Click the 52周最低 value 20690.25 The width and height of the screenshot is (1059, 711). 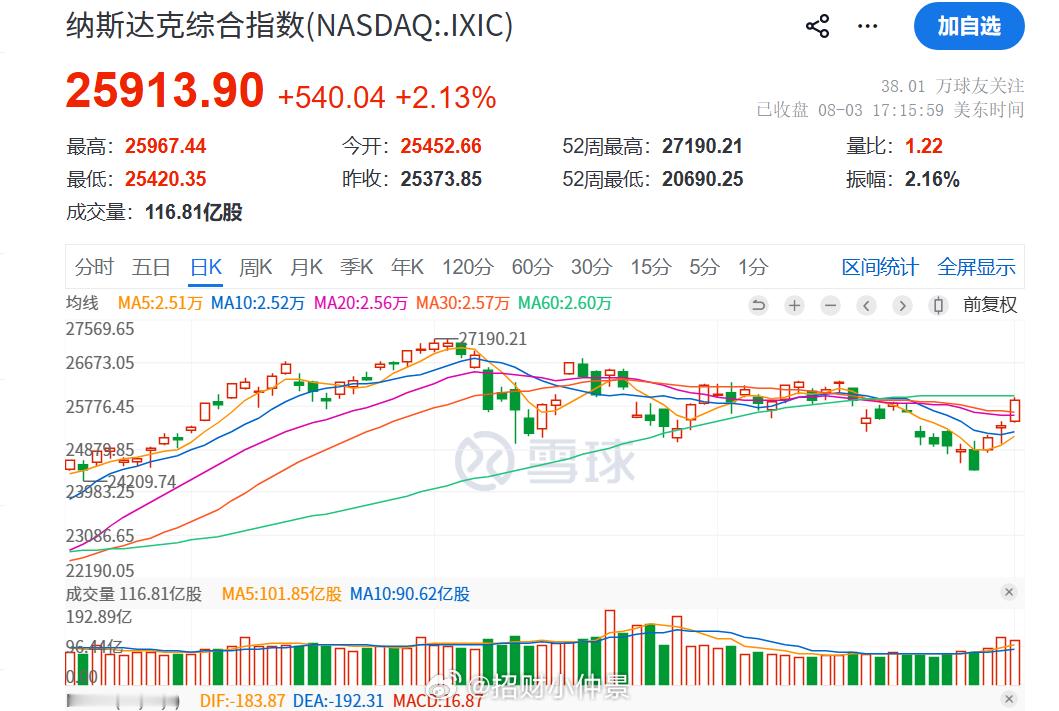click(x=702, y=179)
